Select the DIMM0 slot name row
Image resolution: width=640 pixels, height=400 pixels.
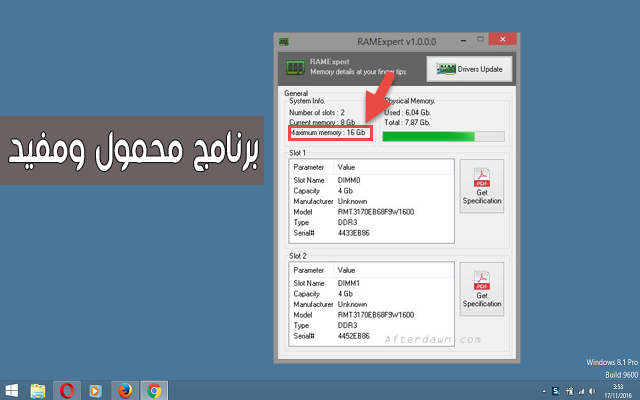[x=371, y=180]
